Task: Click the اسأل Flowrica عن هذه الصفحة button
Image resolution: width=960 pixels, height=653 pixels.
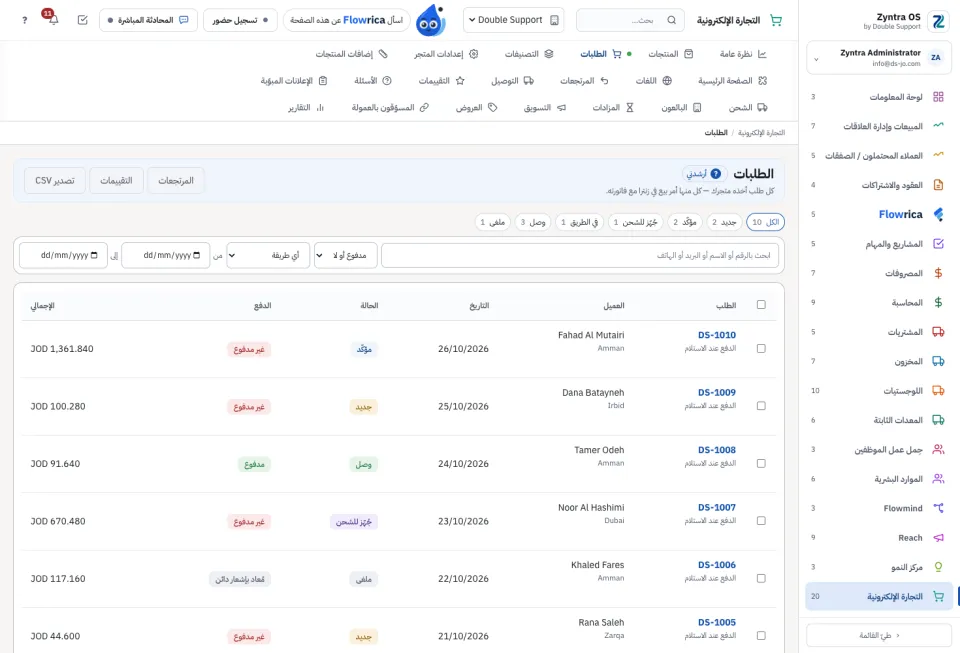Action: pos(347,20)
